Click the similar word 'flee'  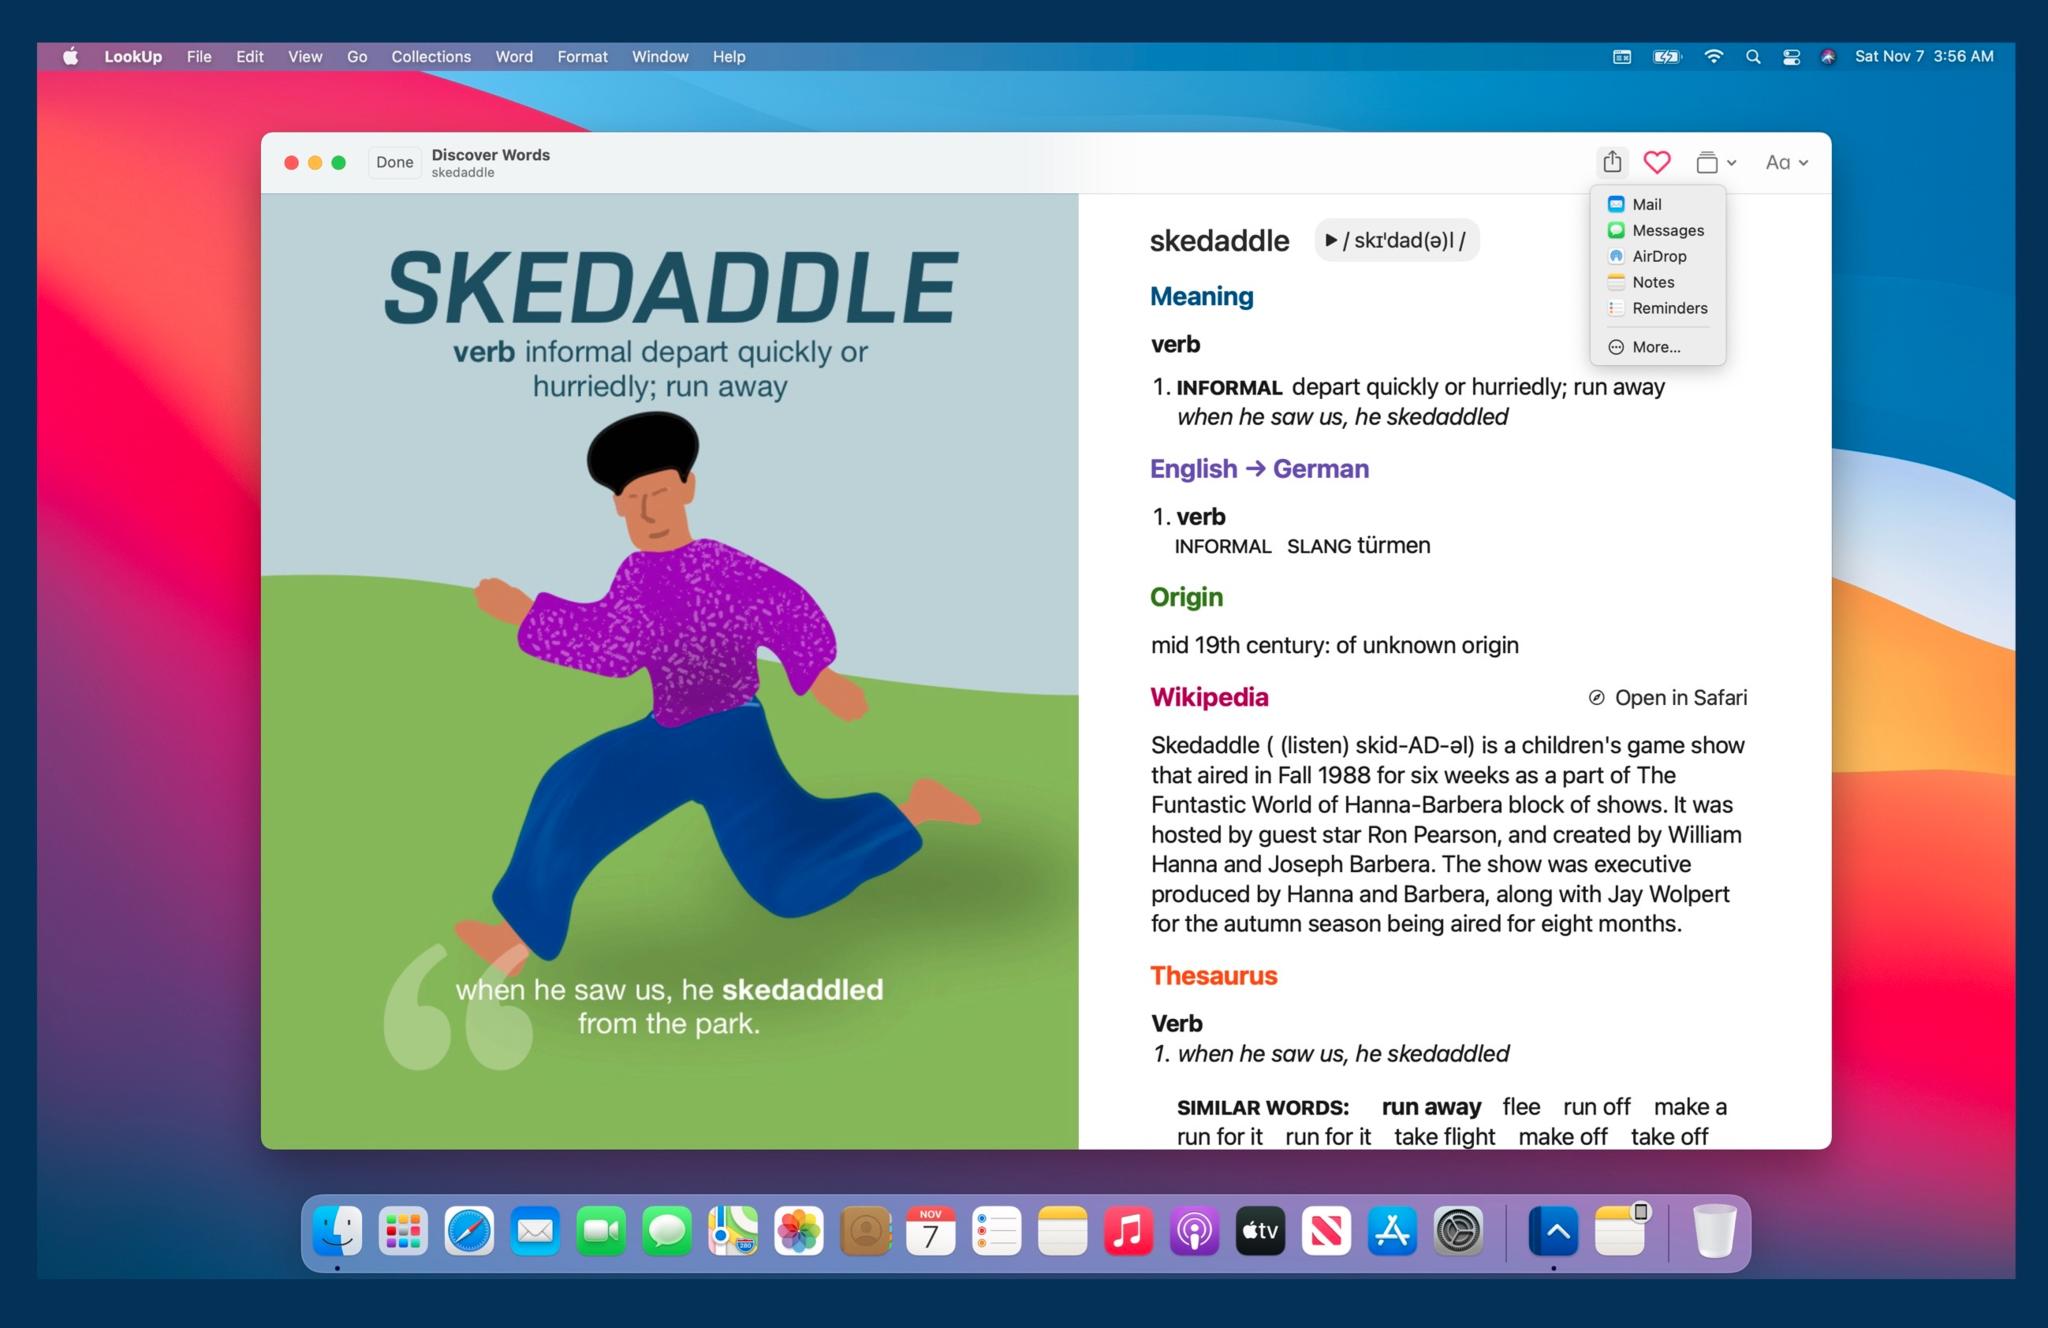coord(1521,1107)
